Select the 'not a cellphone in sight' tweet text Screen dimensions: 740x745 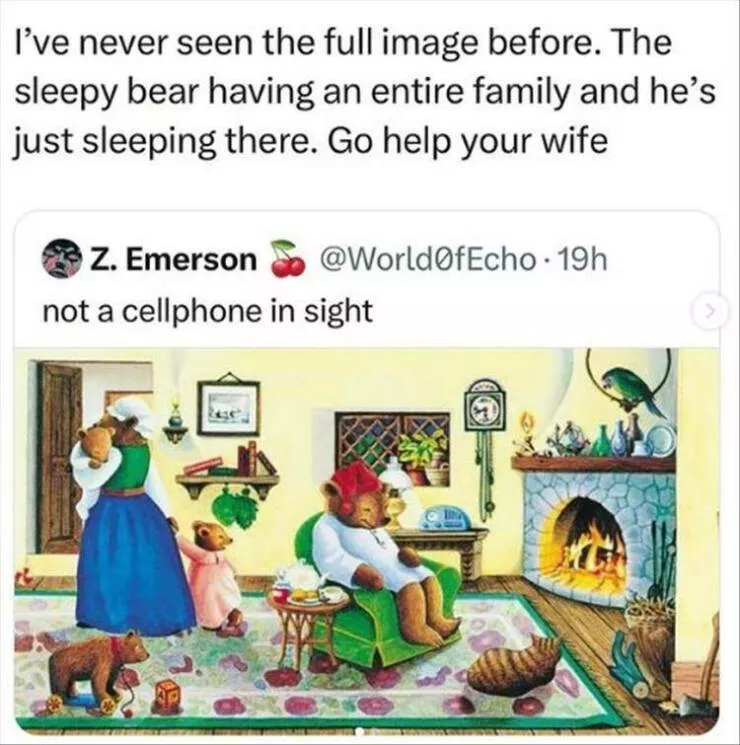pos(208,312)
